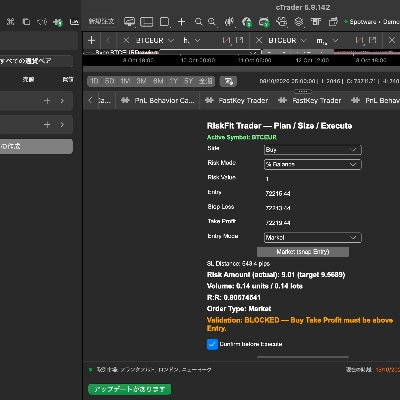The height and width of the screenshot is (400, 400).
Task: Select the 1M range button
Action: (125, 81)
